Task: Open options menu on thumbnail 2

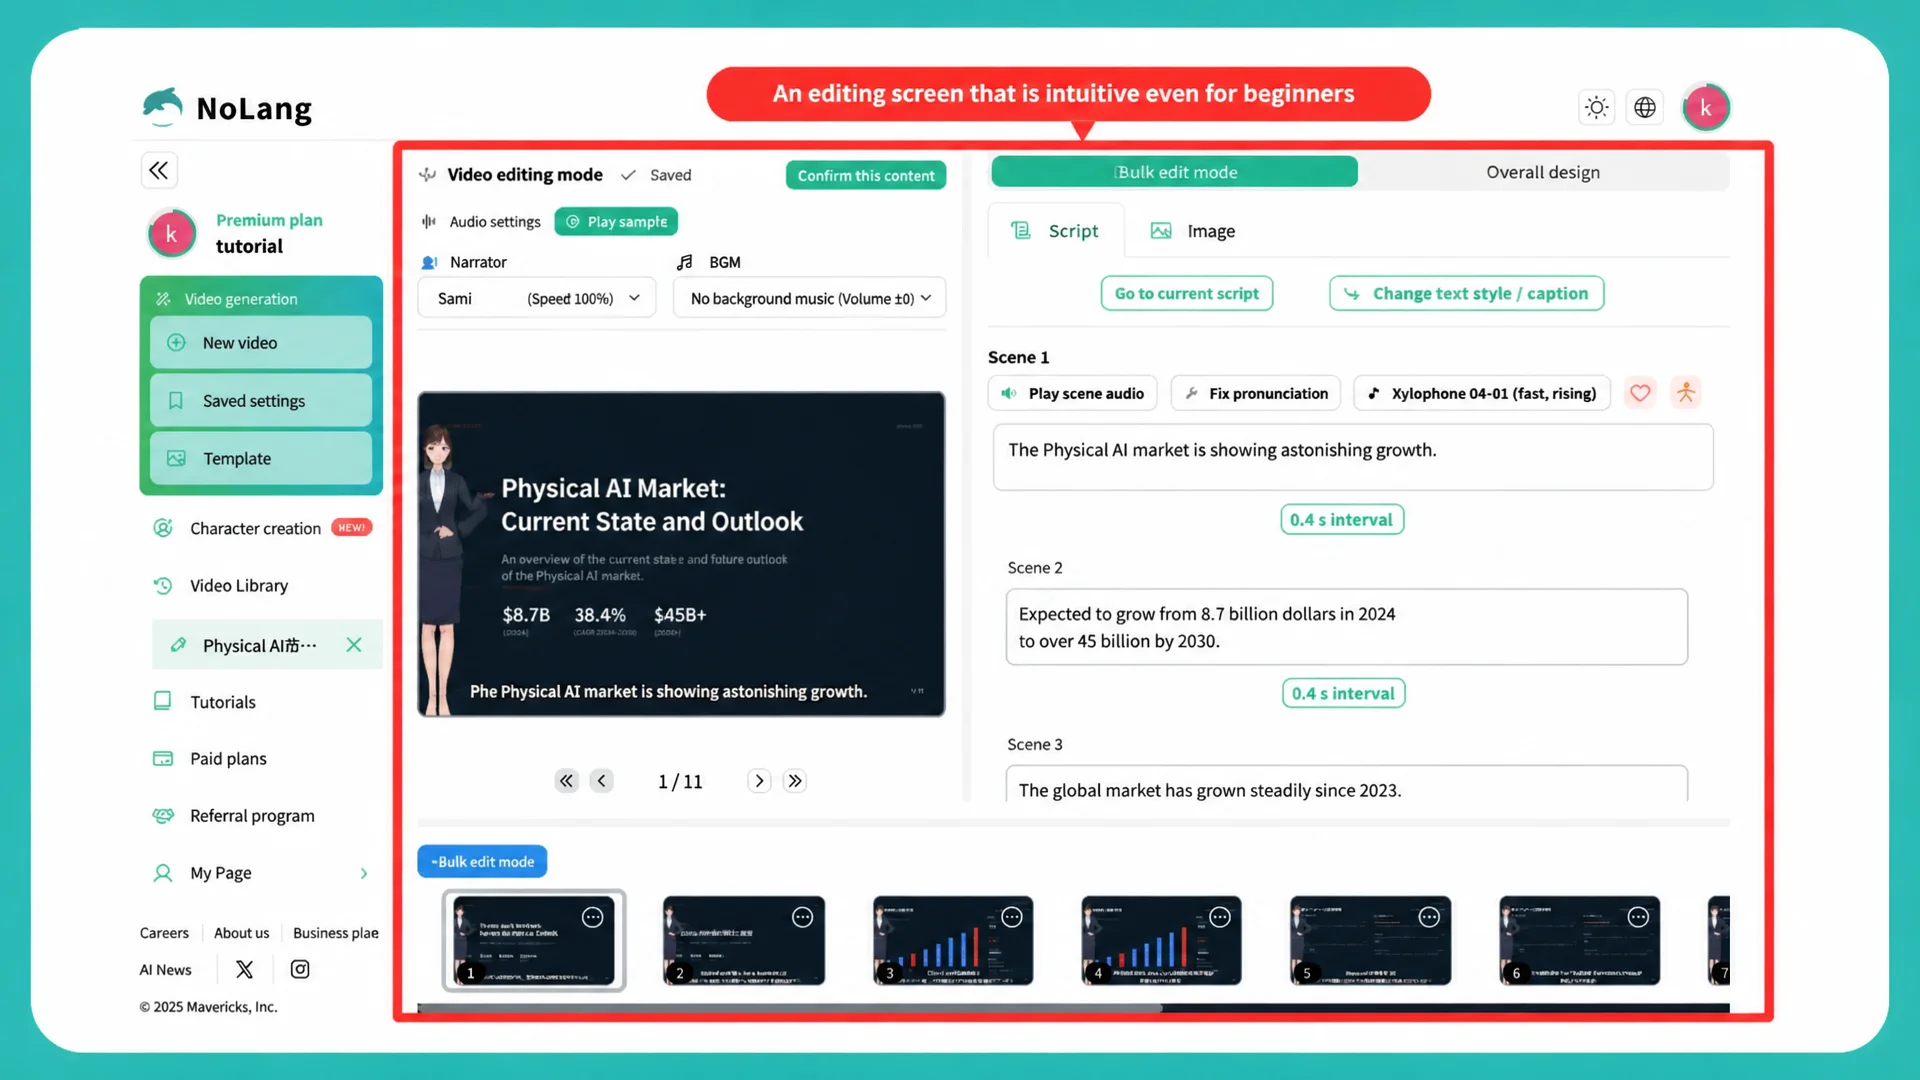Action: [x=803, y=917]
